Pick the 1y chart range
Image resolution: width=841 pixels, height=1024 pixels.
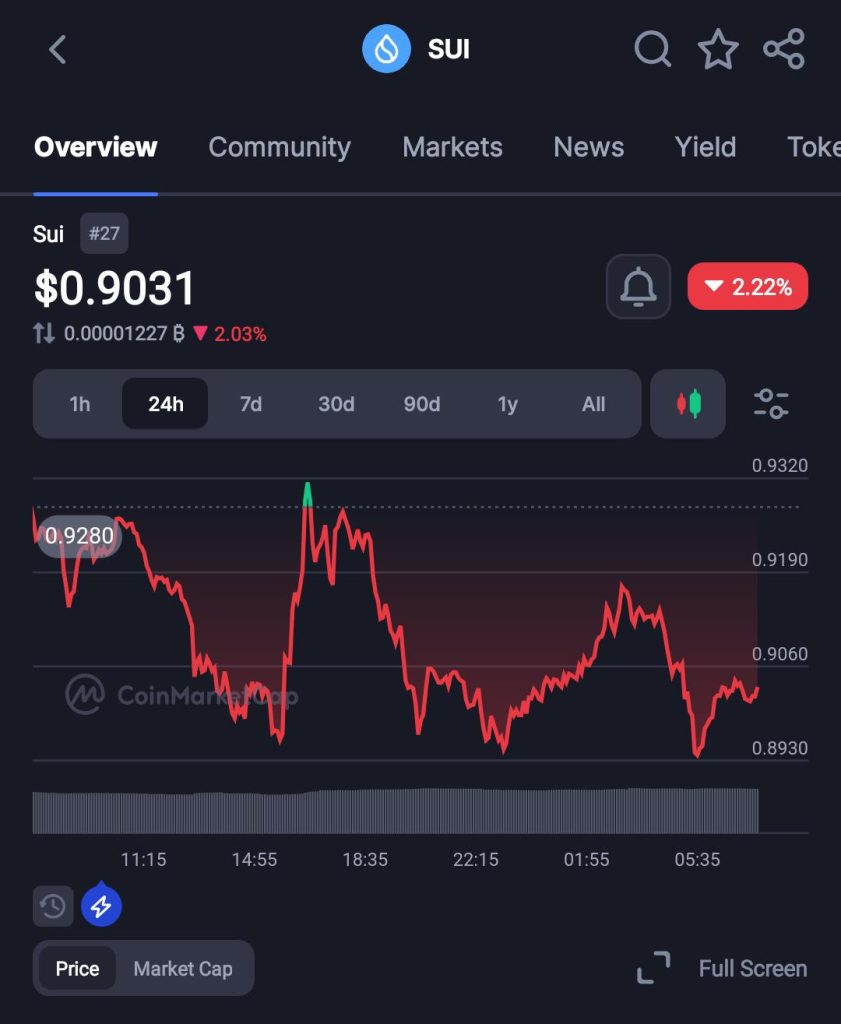[x=507, y=404]
